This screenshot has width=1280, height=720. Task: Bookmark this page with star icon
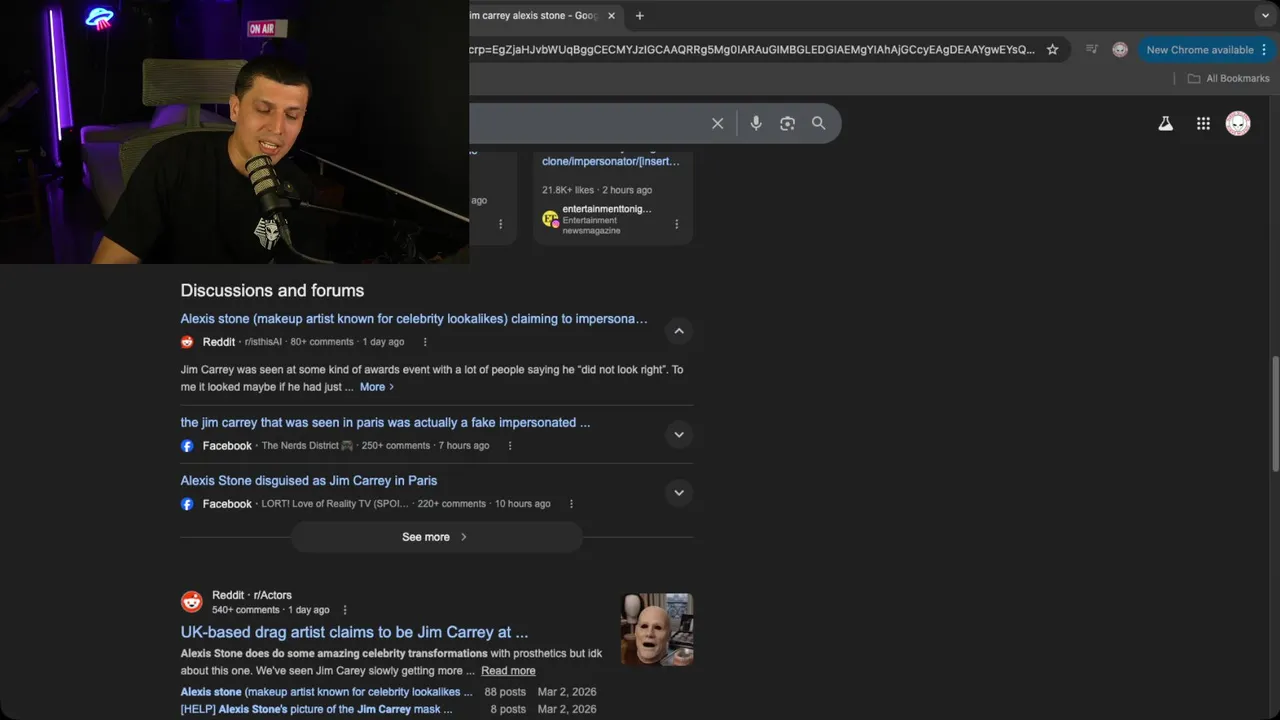tap(1052, 49)
